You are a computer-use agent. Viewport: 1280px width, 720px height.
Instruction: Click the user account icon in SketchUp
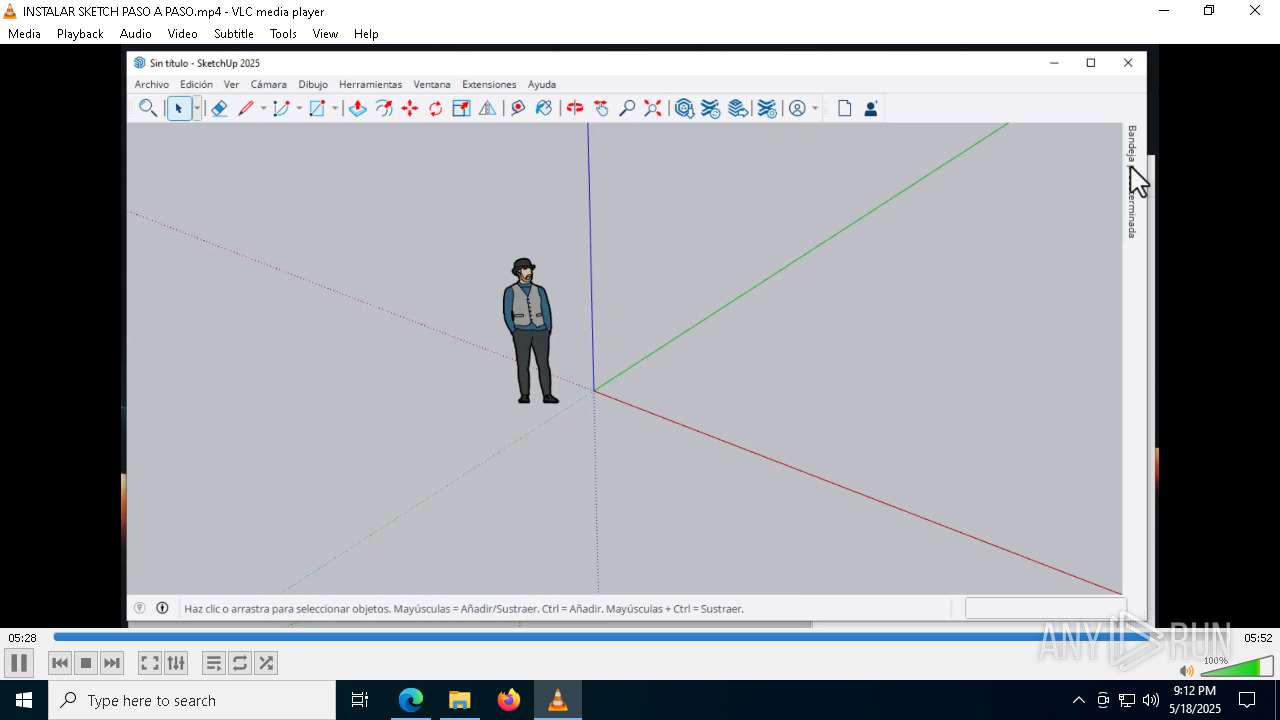[x=797, y=108]
